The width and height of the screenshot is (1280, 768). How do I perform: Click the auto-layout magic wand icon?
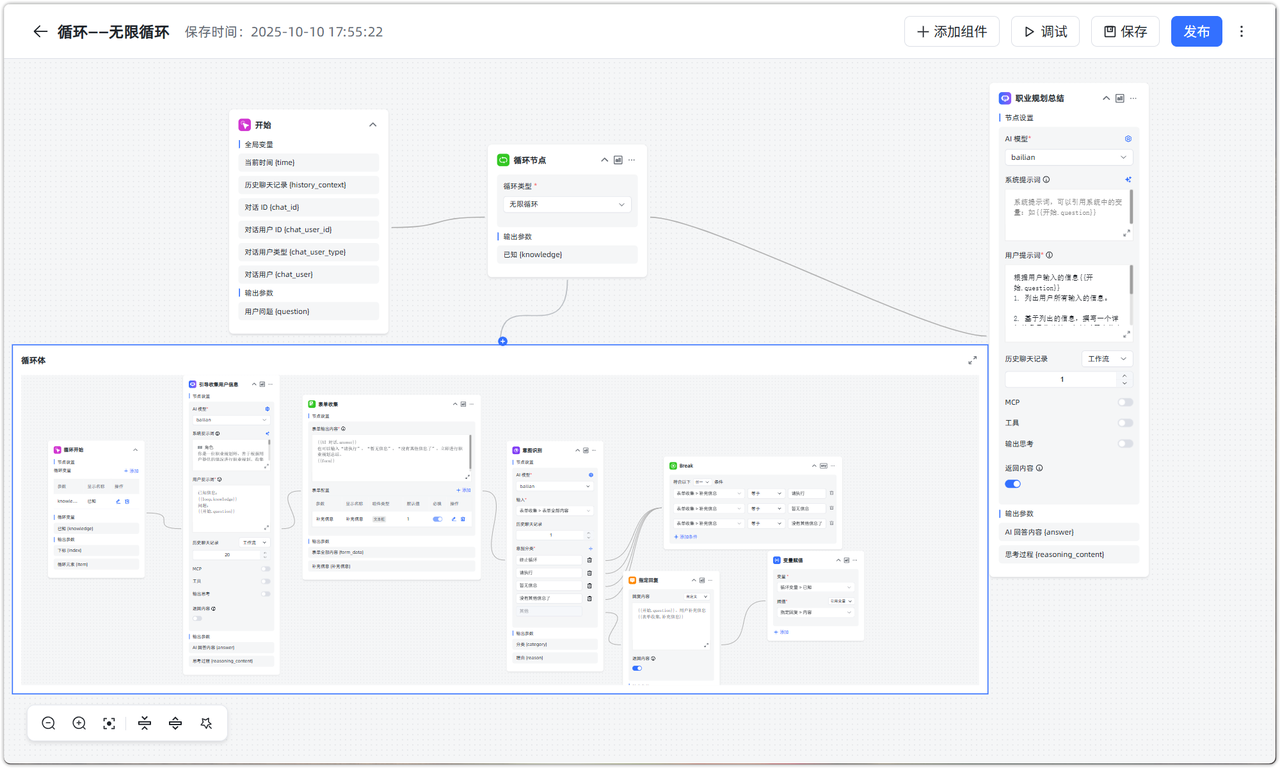pyautogui.click(x=206, y=723)
